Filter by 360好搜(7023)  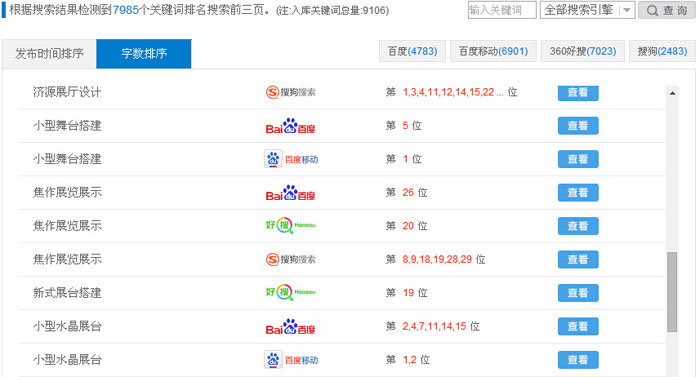[583, 51]
